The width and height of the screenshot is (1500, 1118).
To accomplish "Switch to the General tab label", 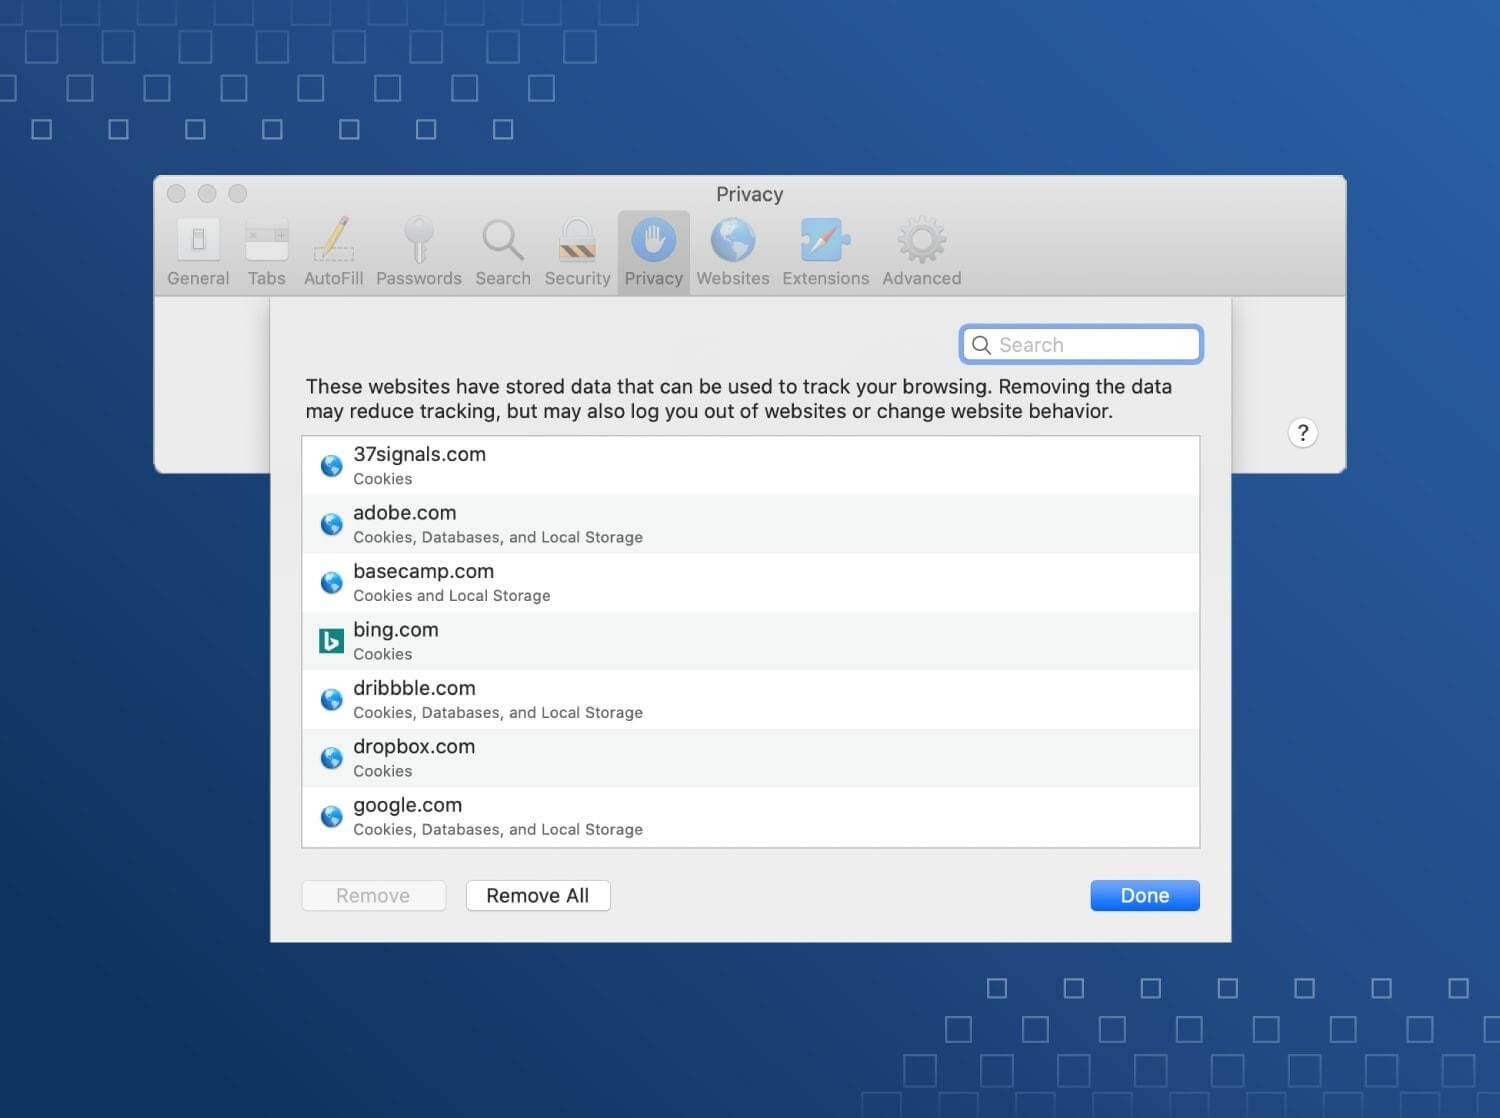I will (198, 278).
